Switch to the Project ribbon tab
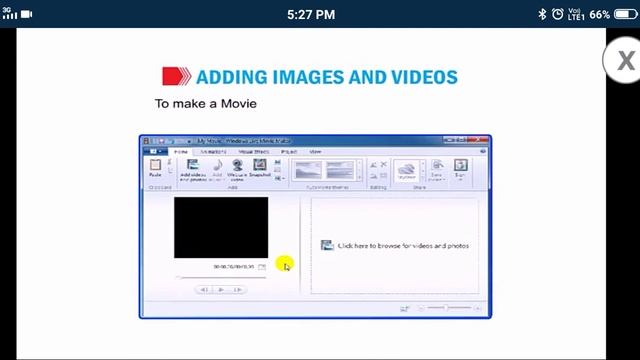 [x=289, y=152]
